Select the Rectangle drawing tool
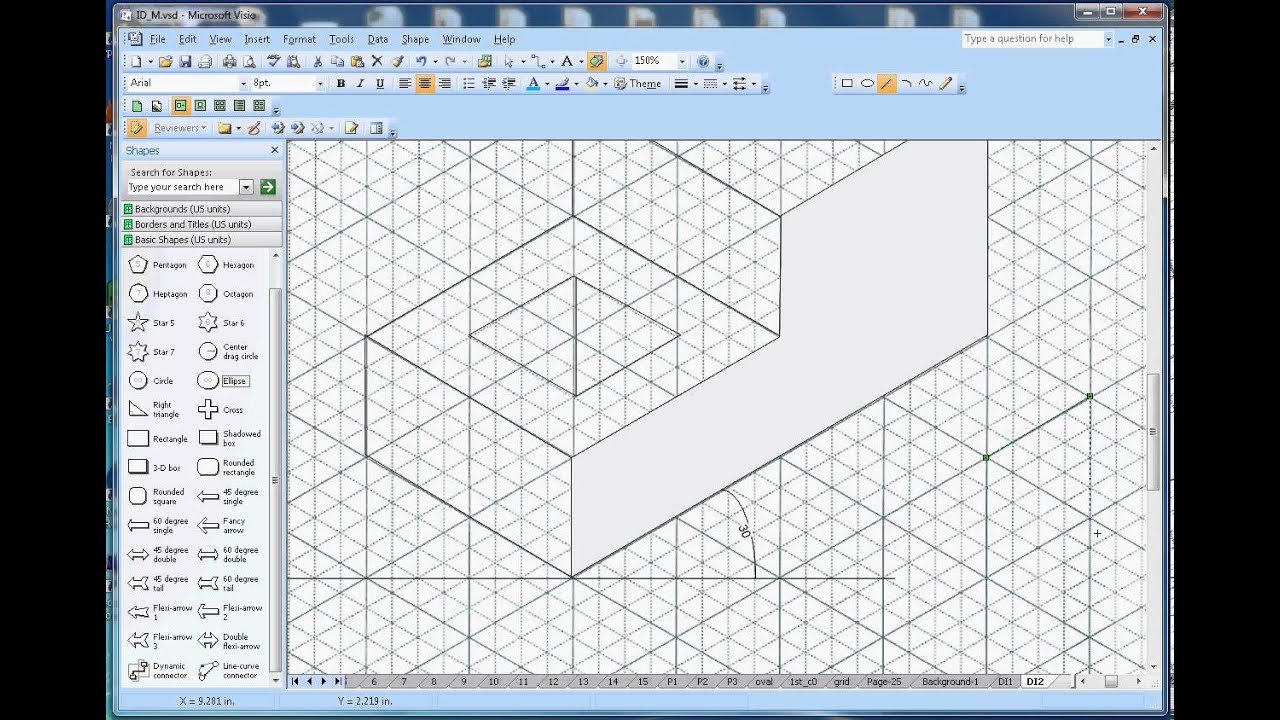 coord(847,84)
